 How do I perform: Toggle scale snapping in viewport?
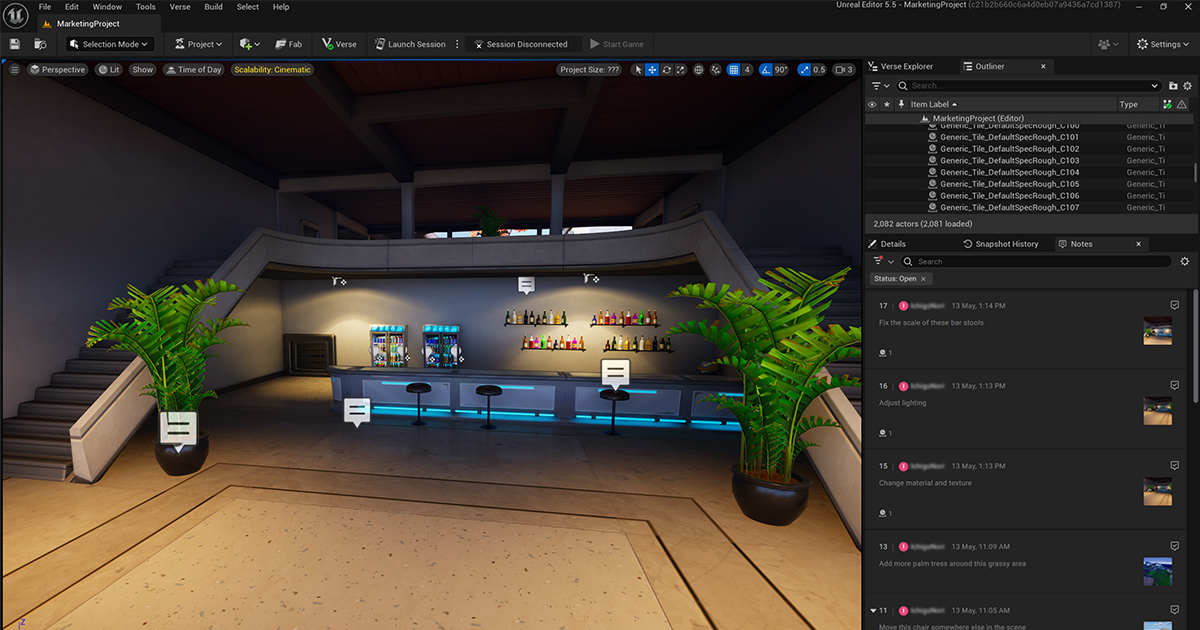(x=806, y=70)
